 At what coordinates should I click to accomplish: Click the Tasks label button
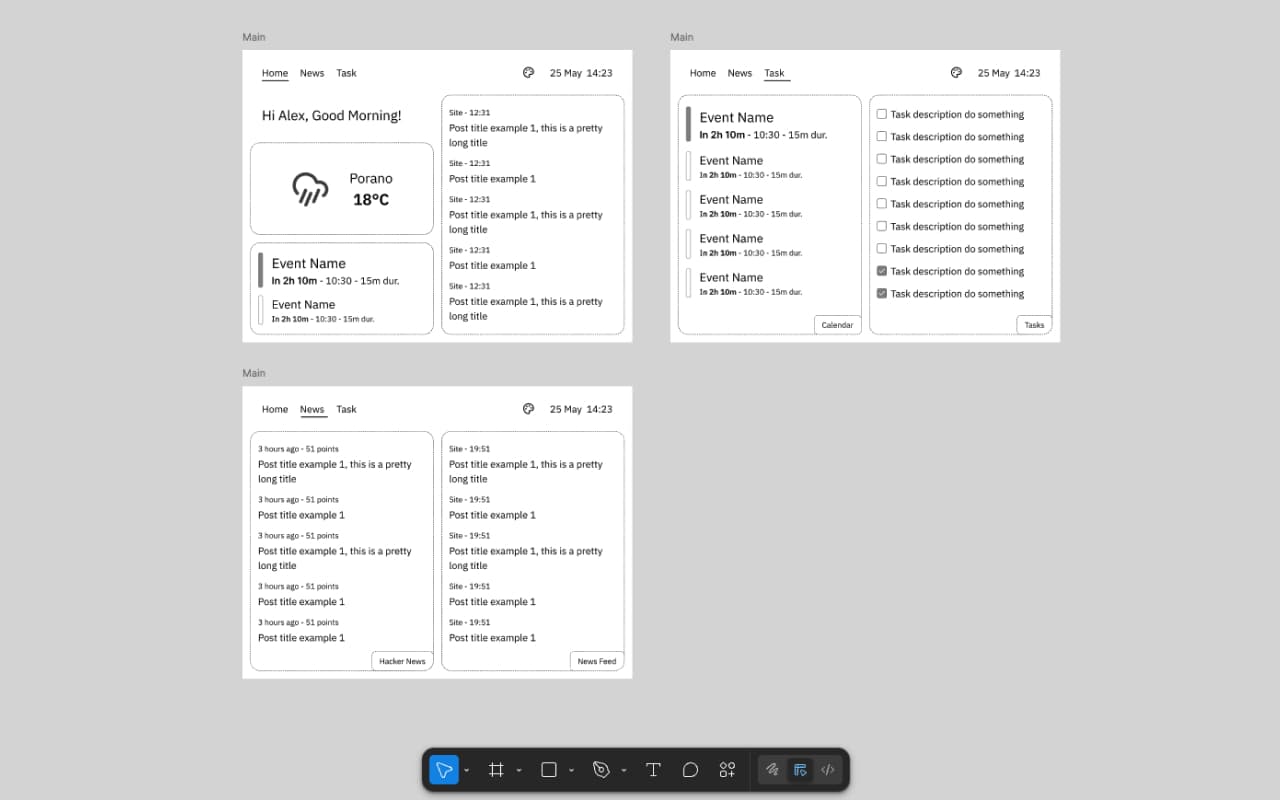click(x=1034, y=325)
